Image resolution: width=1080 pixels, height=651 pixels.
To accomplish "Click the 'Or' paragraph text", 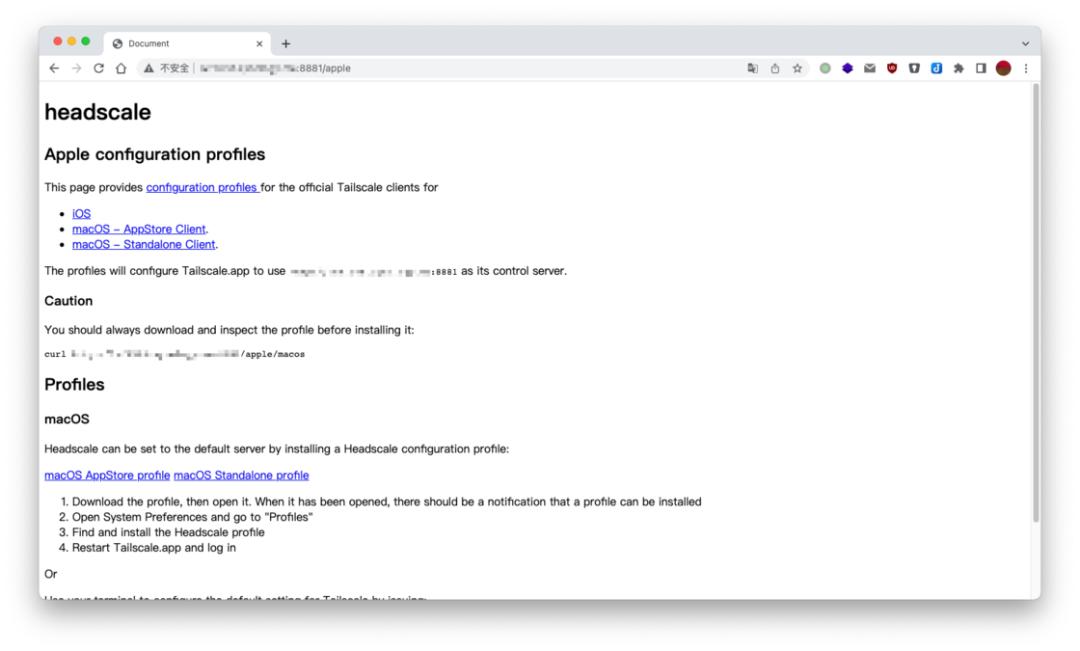I will click(50, 574).
